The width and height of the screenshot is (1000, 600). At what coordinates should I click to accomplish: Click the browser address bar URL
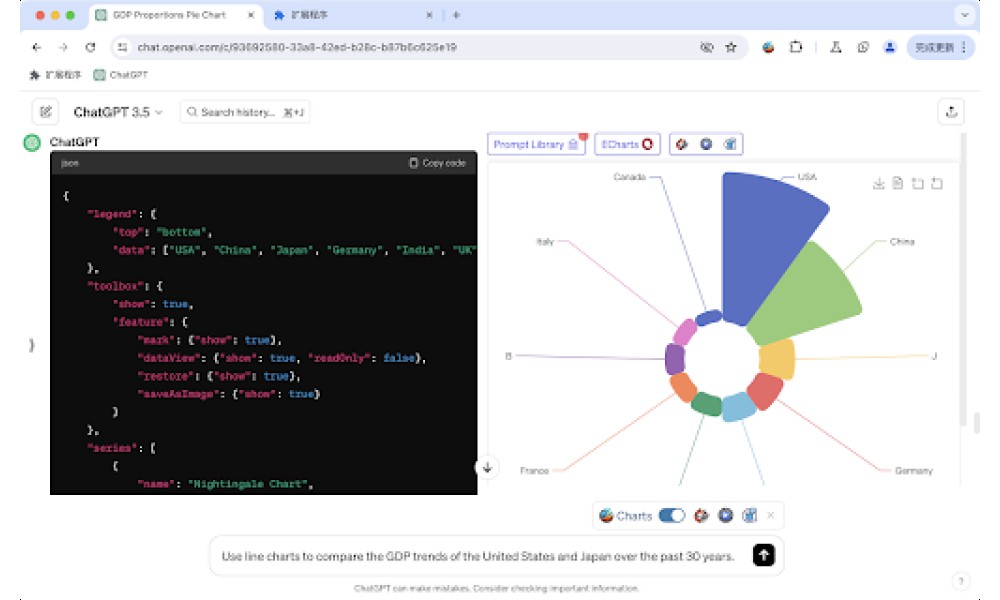pyautogui.click(x=297, y=47)
